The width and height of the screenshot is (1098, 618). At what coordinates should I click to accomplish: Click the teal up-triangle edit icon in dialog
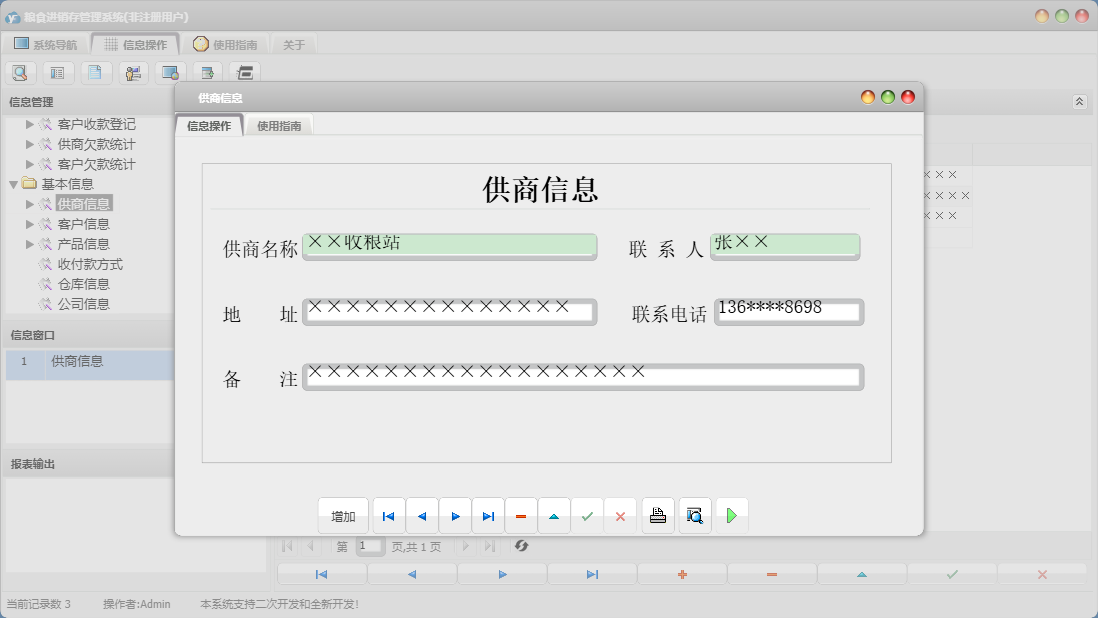[x=554, y=516]
